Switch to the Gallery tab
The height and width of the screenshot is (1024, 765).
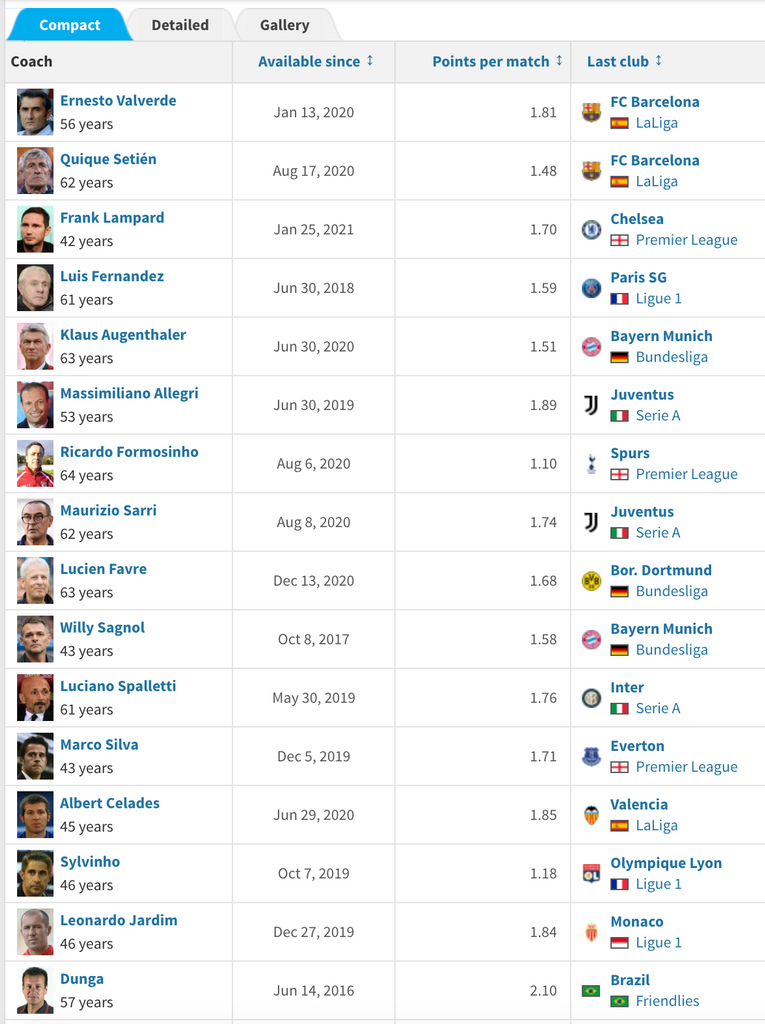[x=285, y=25]
